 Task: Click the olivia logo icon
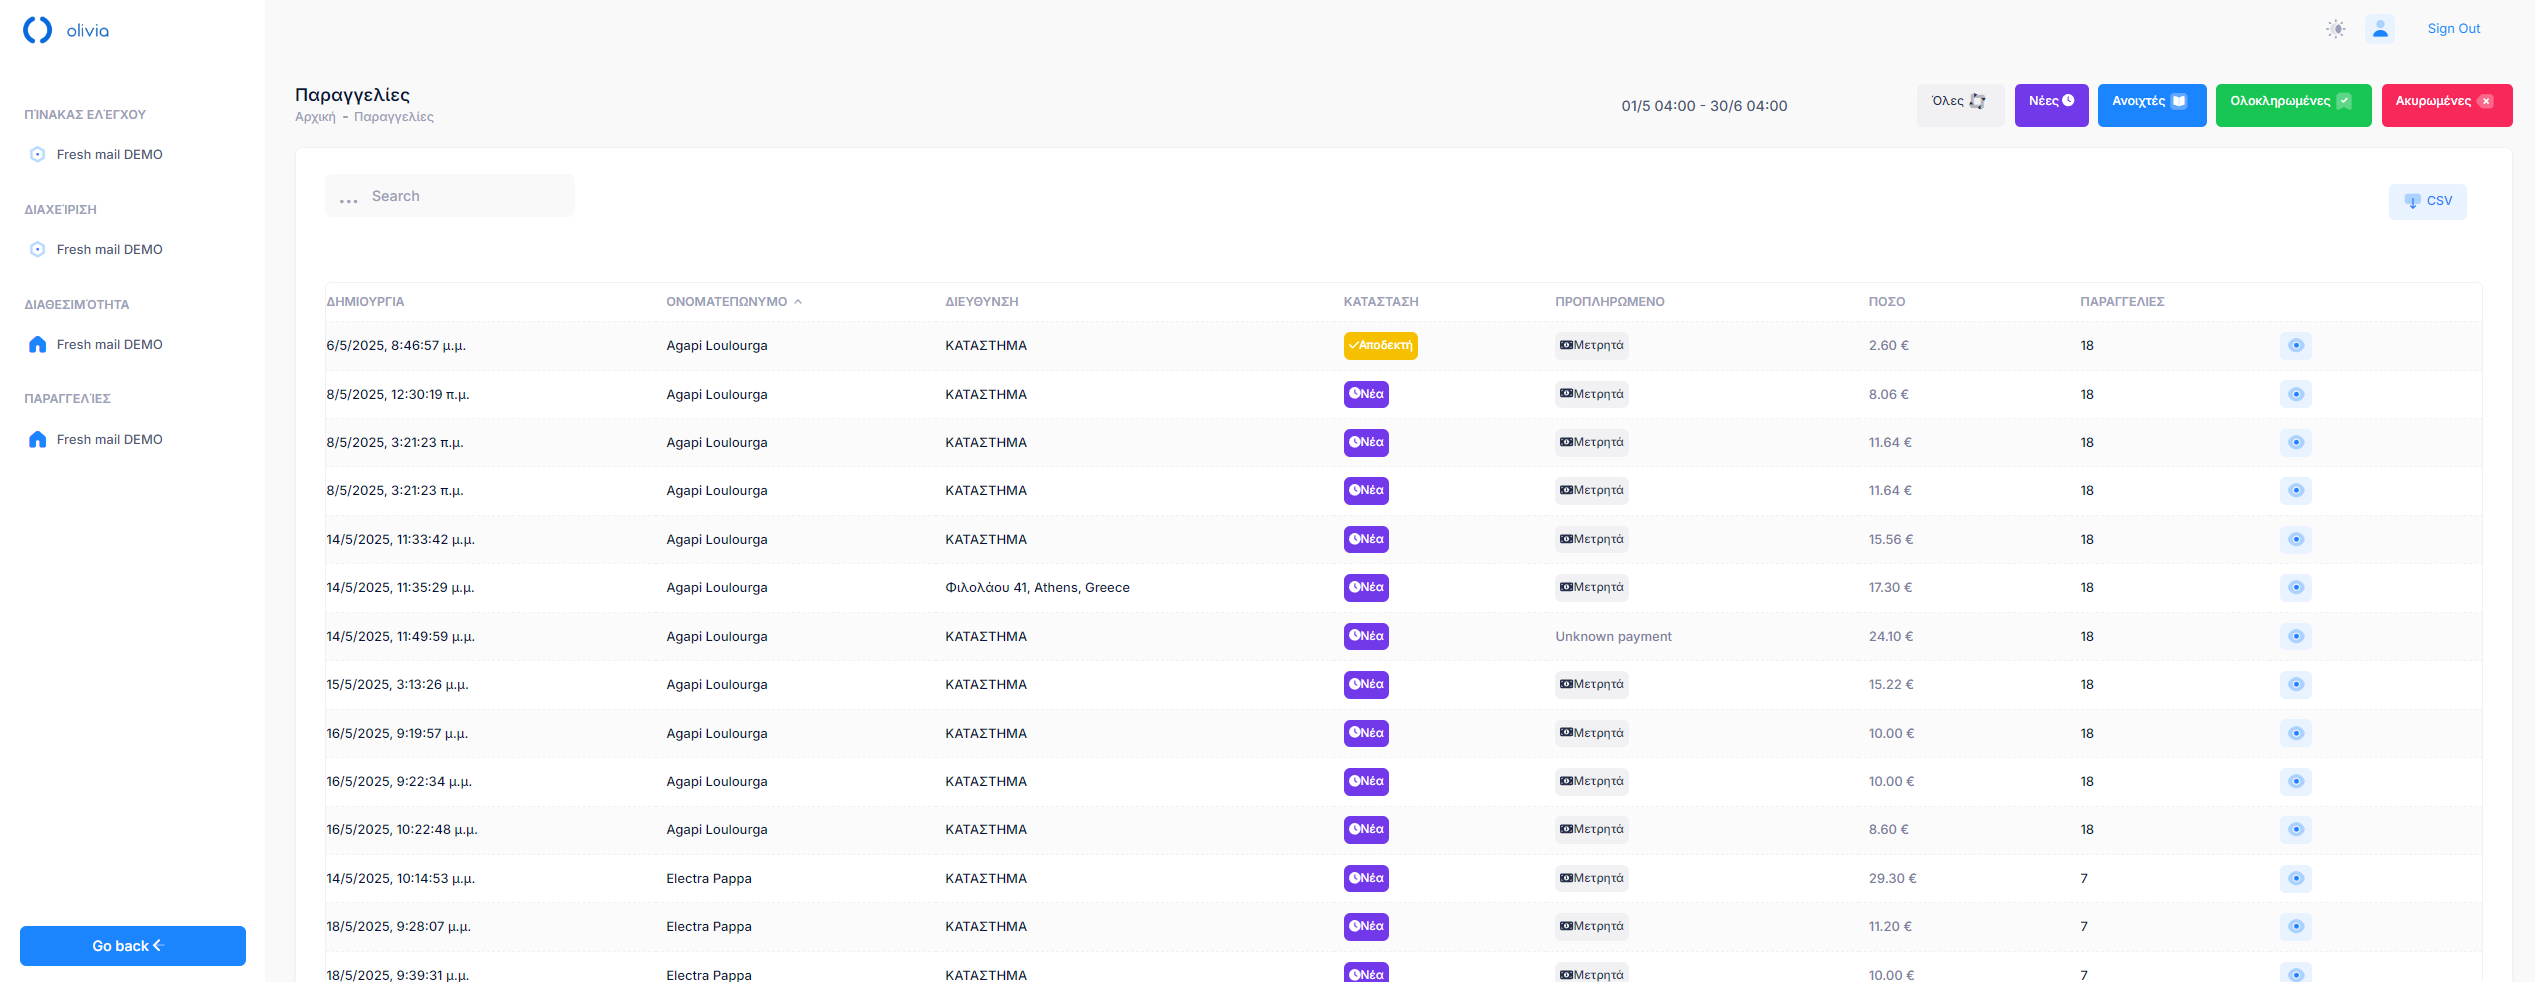click(38, 30)
